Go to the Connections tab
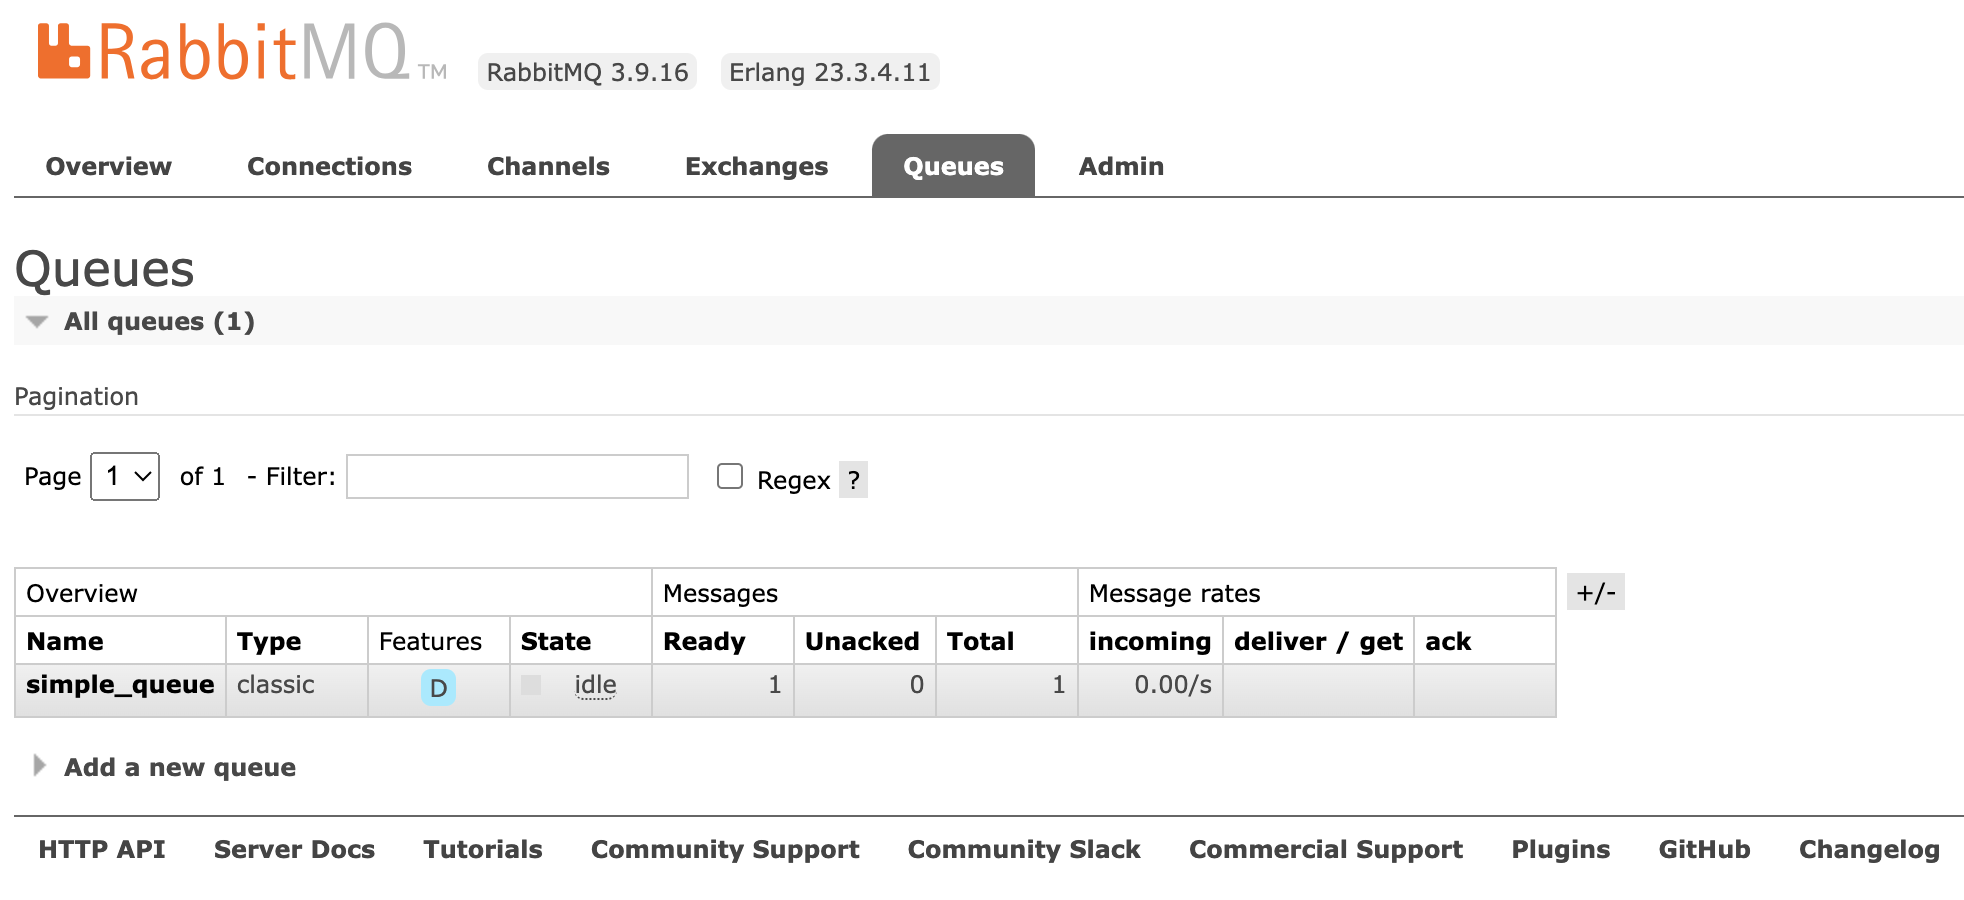 pos(329,166)
